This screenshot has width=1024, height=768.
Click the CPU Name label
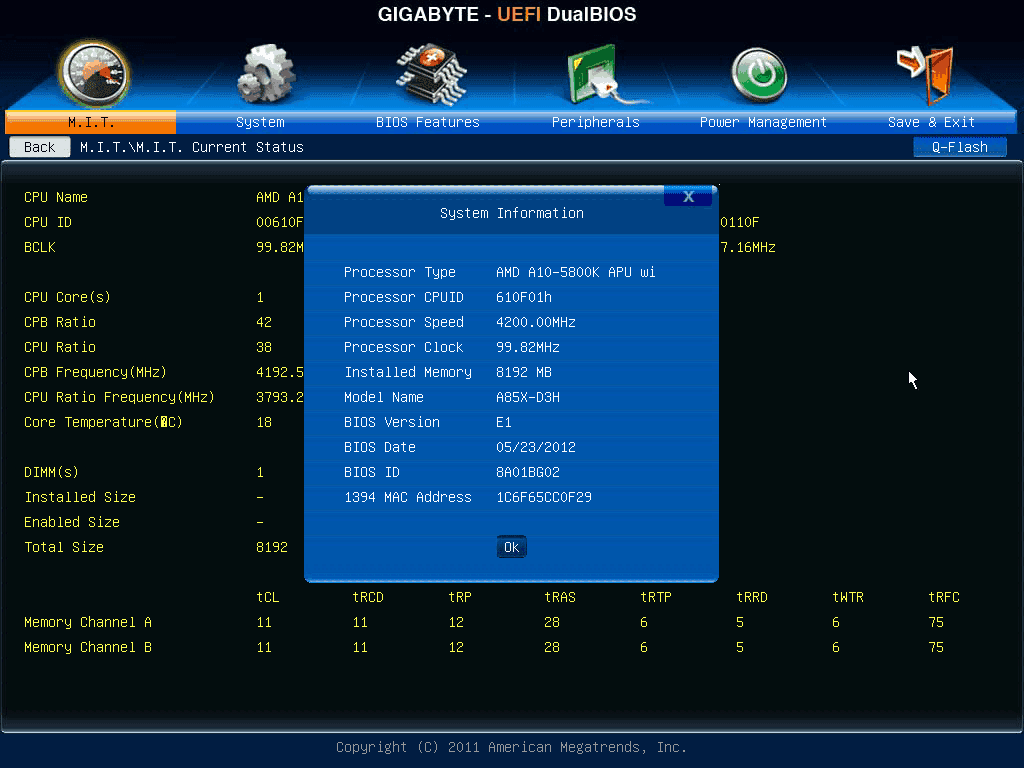[56, 197]
